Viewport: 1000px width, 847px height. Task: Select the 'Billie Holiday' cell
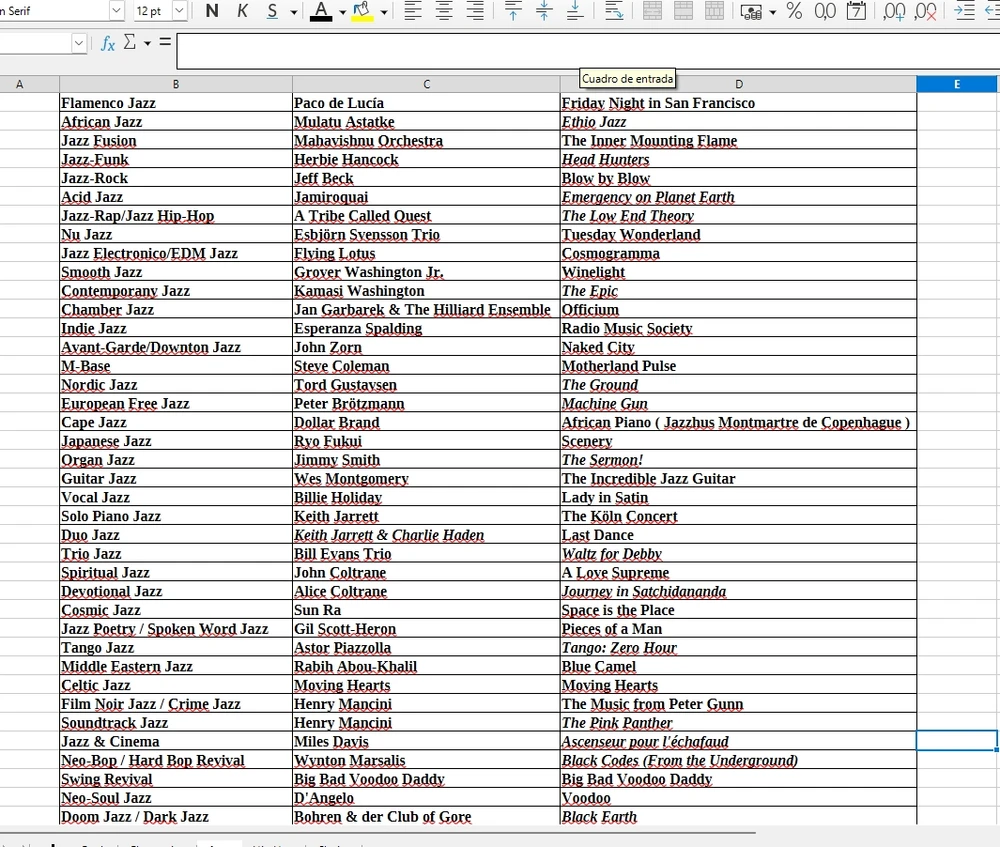click(426, 497)
